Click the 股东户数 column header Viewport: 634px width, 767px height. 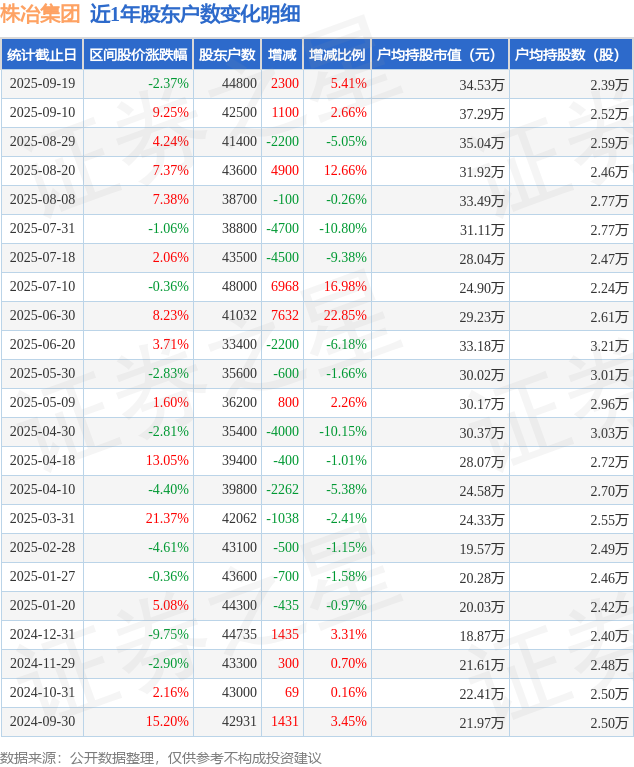(227, 55)
